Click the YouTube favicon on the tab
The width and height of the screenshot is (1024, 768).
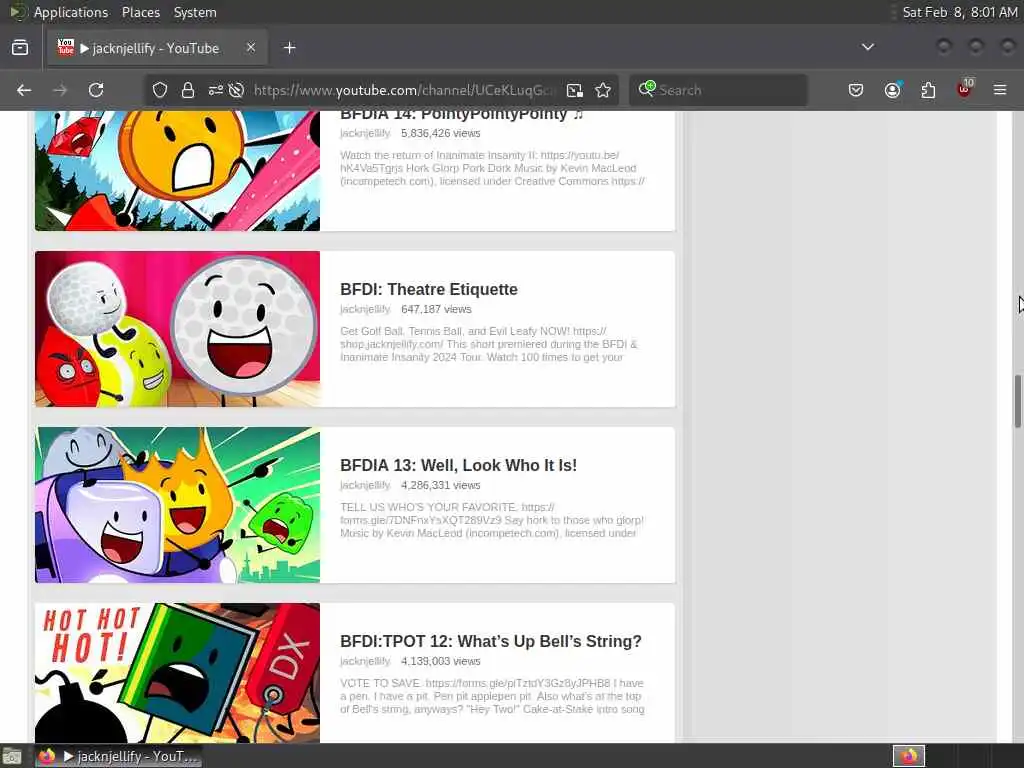66,47
